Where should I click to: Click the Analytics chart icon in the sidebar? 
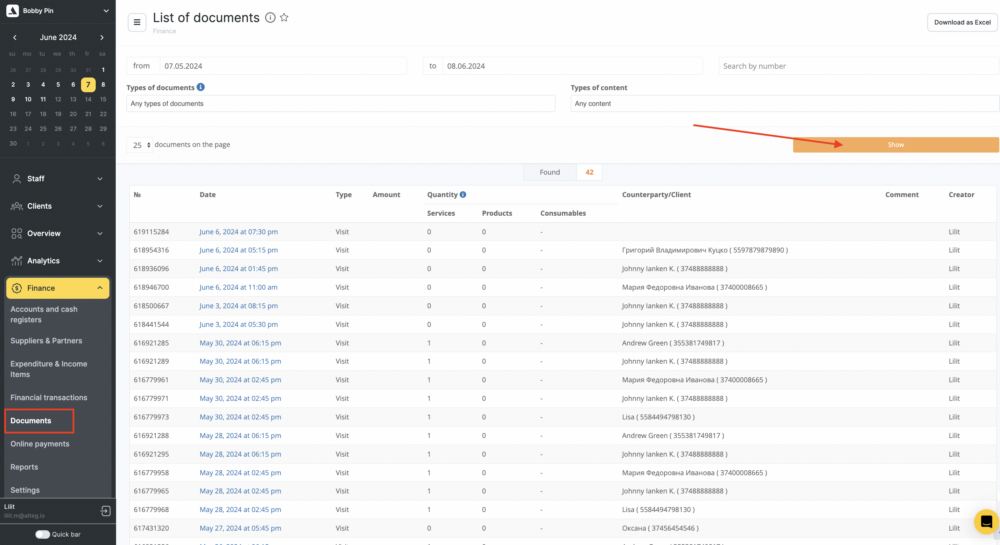pyautogui.click(x=17, y=261)
